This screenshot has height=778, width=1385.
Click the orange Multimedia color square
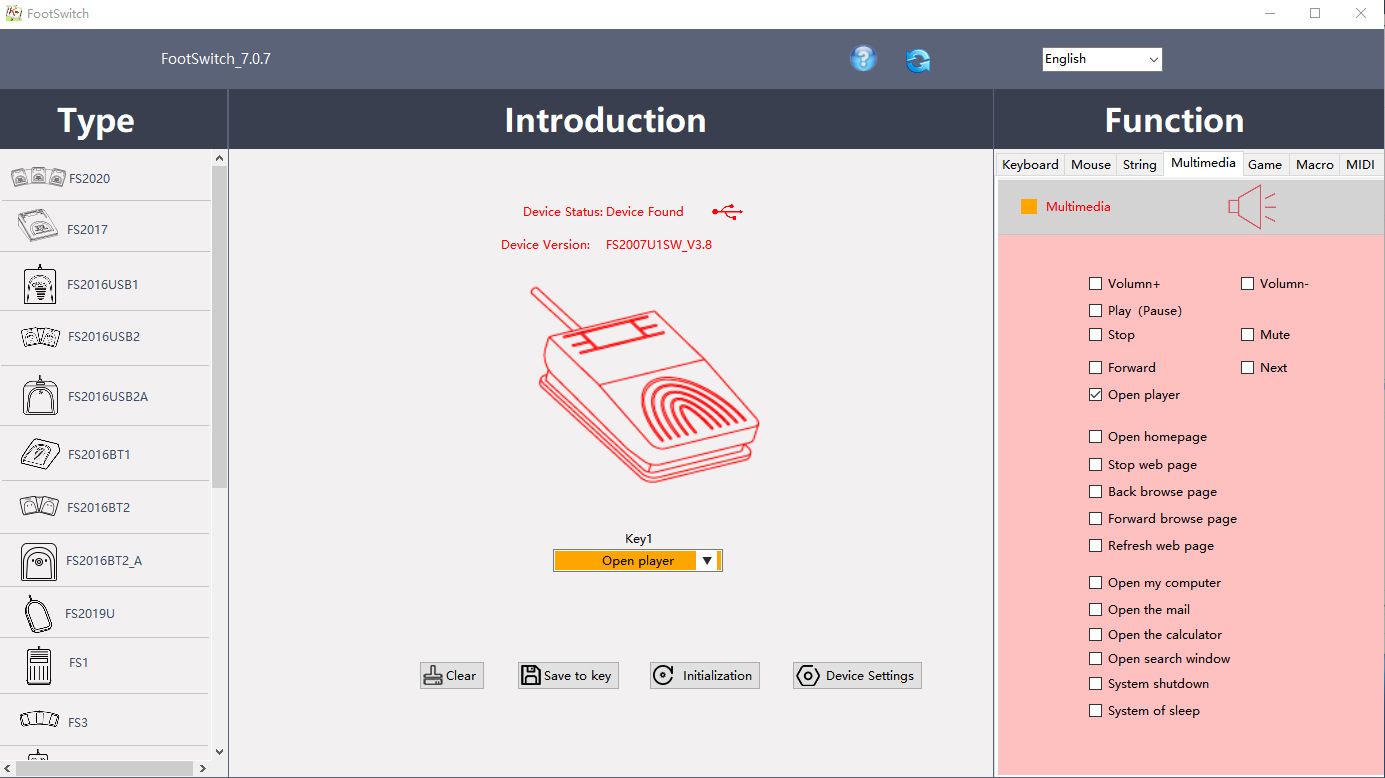[1029, 207]
